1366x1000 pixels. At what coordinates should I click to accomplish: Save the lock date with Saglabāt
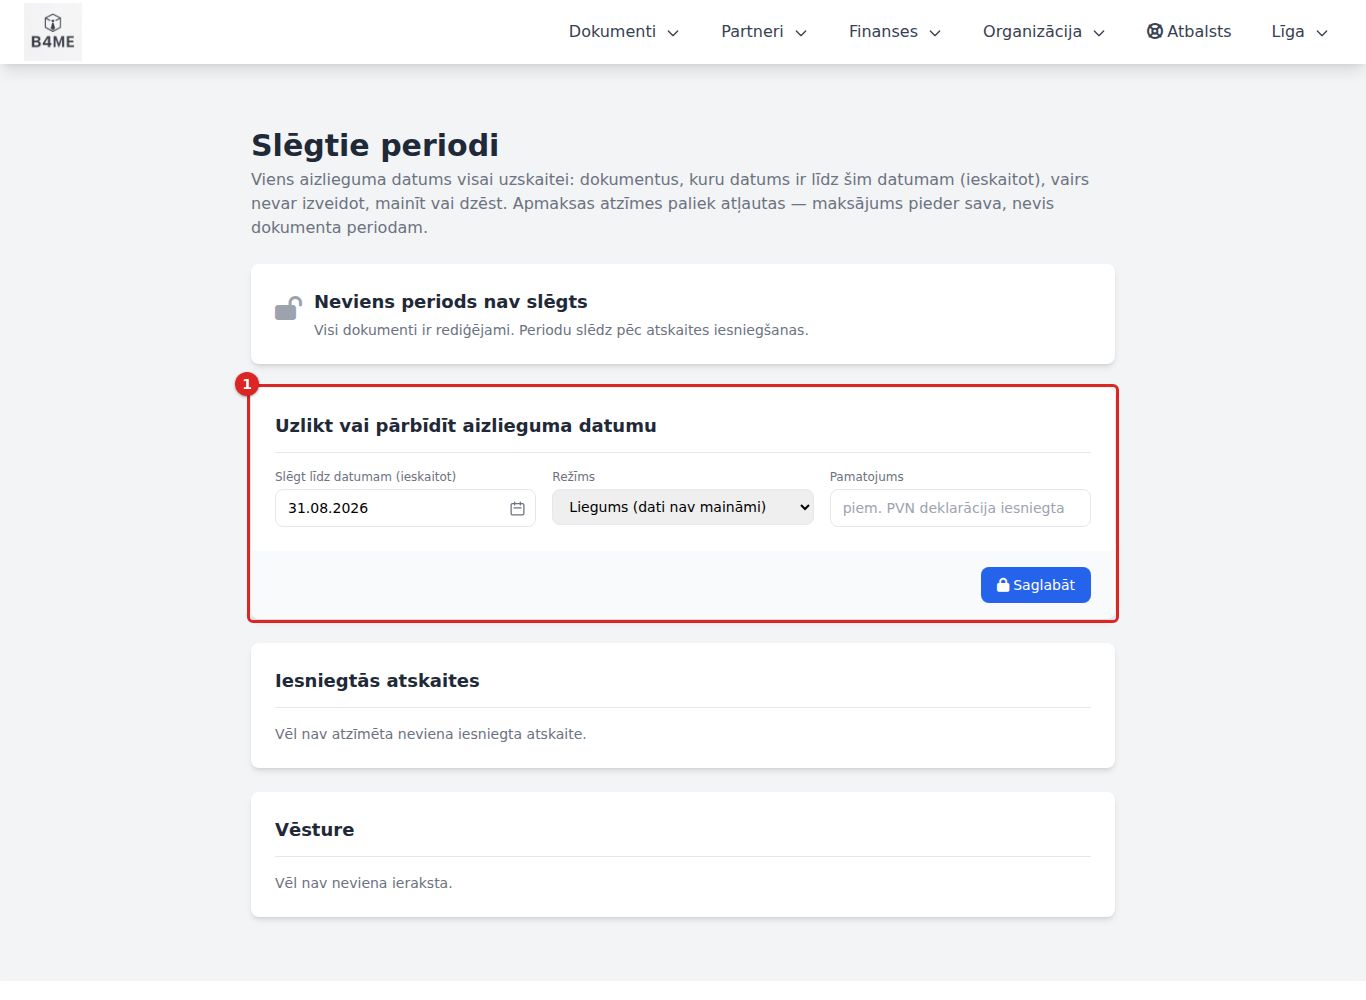pyautogui.click(x=1036, y=585)
